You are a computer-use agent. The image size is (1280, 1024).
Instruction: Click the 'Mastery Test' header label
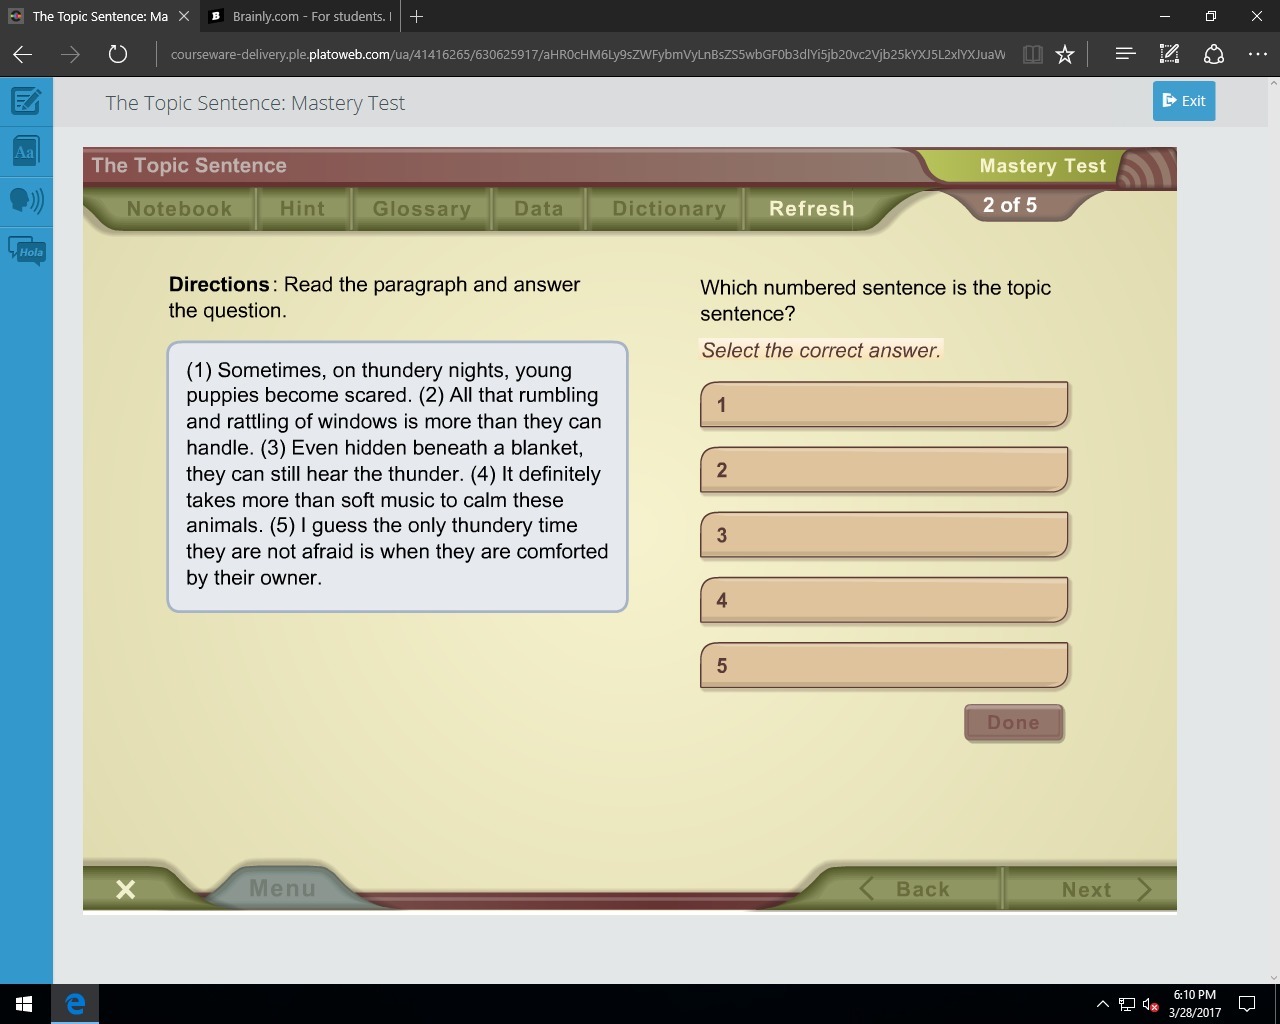pos(1043,166)
